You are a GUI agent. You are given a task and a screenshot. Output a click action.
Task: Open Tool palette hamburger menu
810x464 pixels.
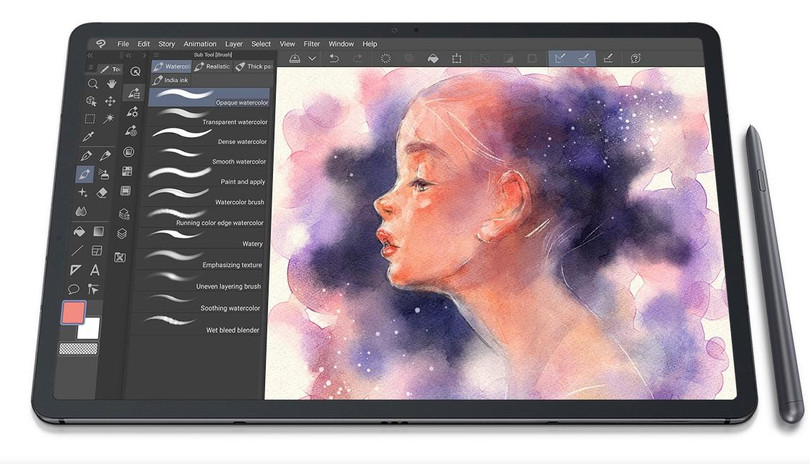[x=91, y=68]
